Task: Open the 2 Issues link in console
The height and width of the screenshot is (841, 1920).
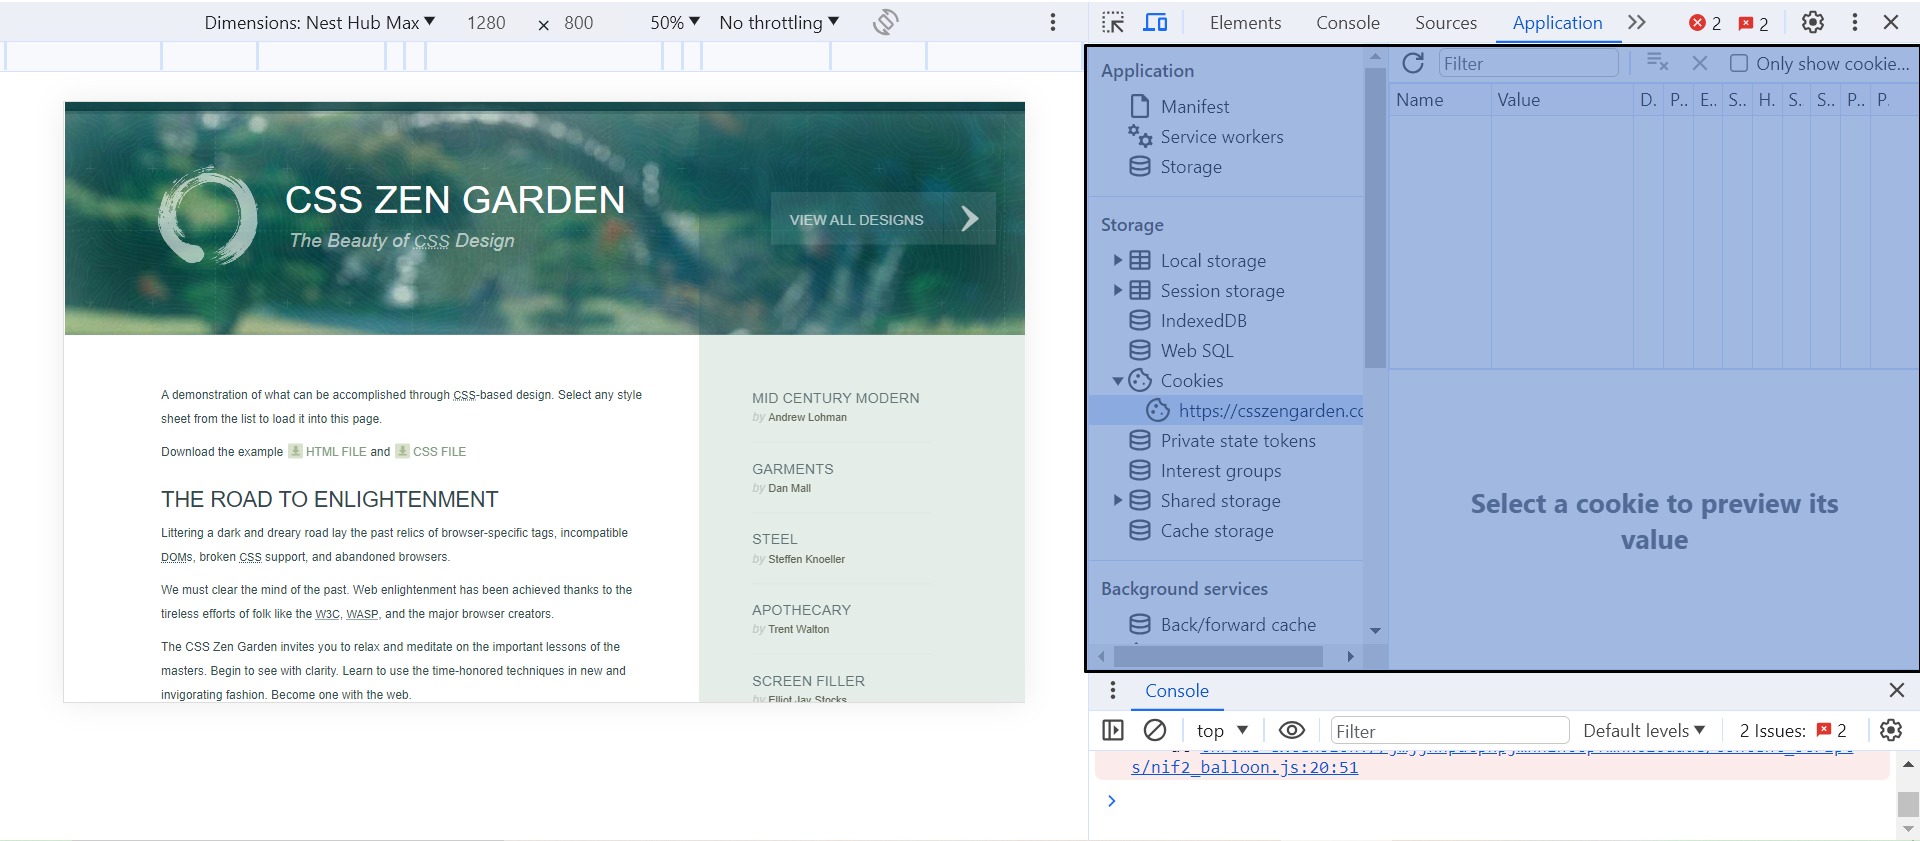Action: [x=1793, y=730]
